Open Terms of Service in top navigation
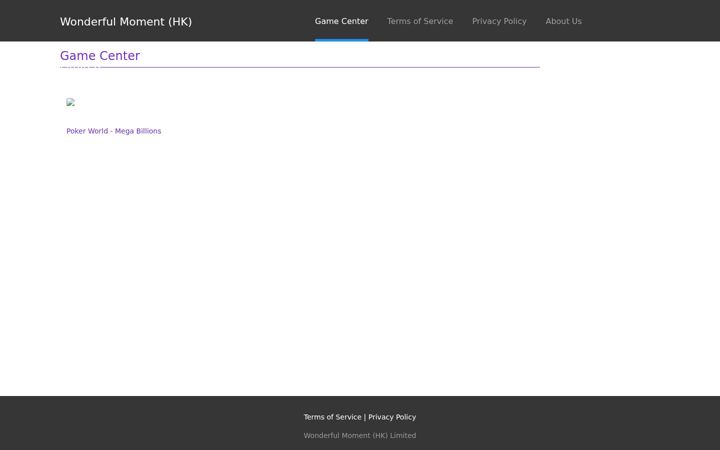 click(420, 21)
